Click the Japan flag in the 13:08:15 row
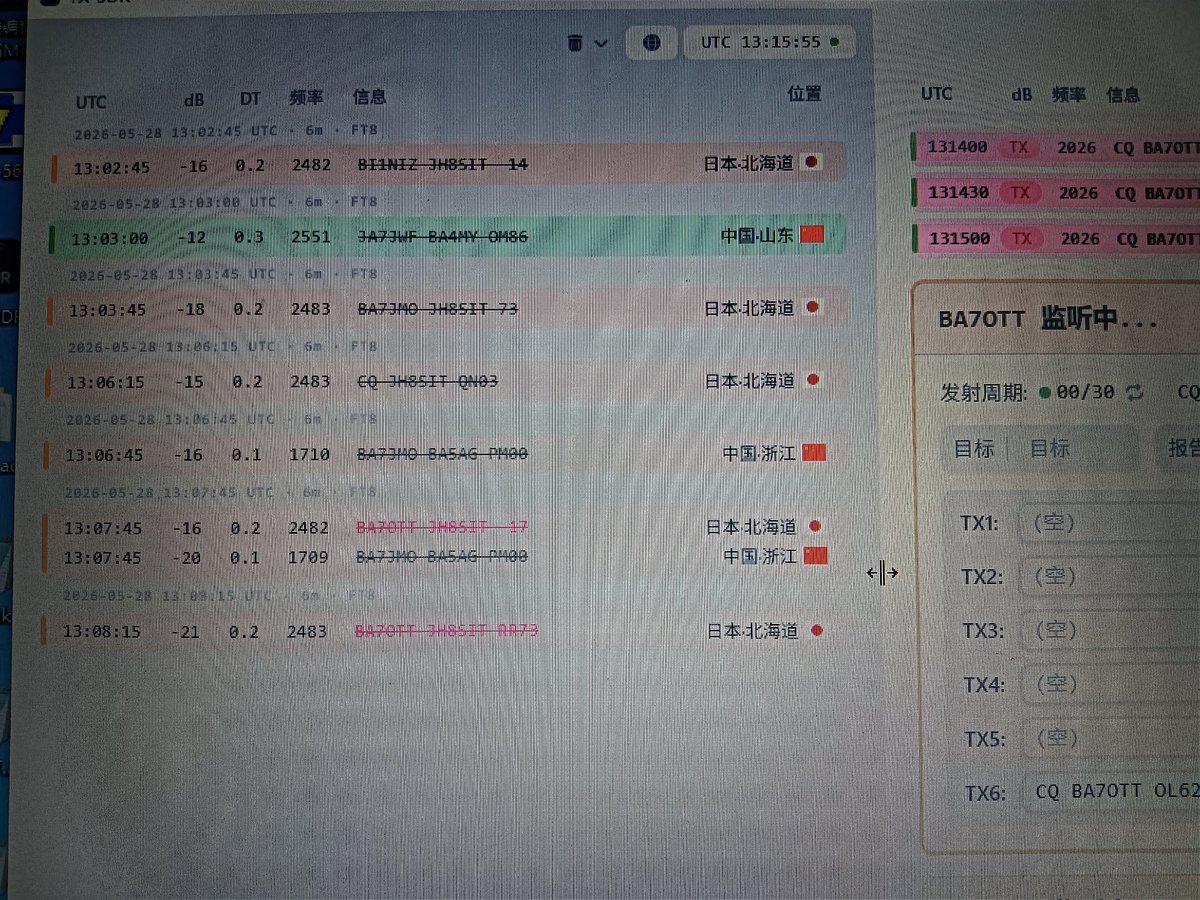Screen dimensions: 1200x900 click(x=816, y=630)
